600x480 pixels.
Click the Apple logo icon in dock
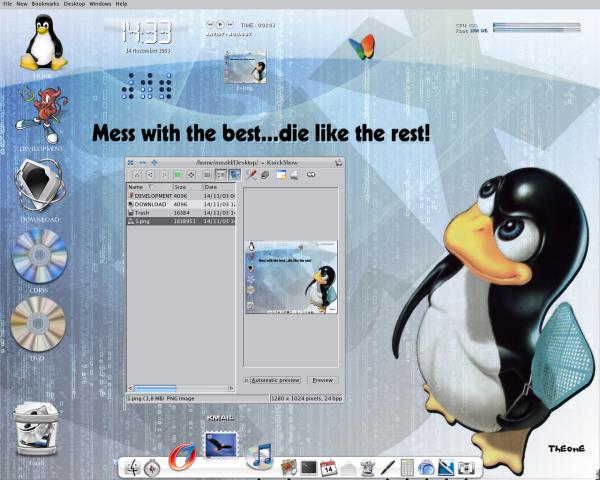(x=133, y=467)
